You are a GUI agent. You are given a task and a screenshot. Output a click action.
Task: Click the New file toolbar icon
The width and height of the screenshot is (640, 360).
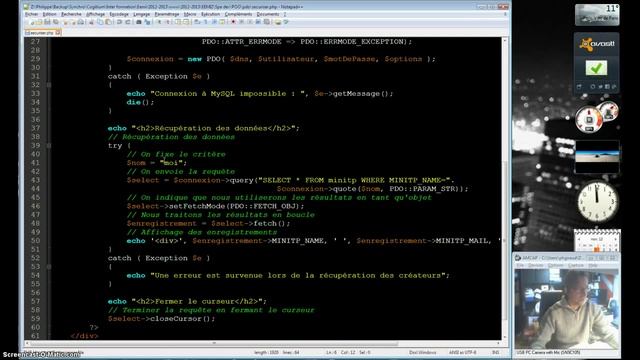click(32, 22)
